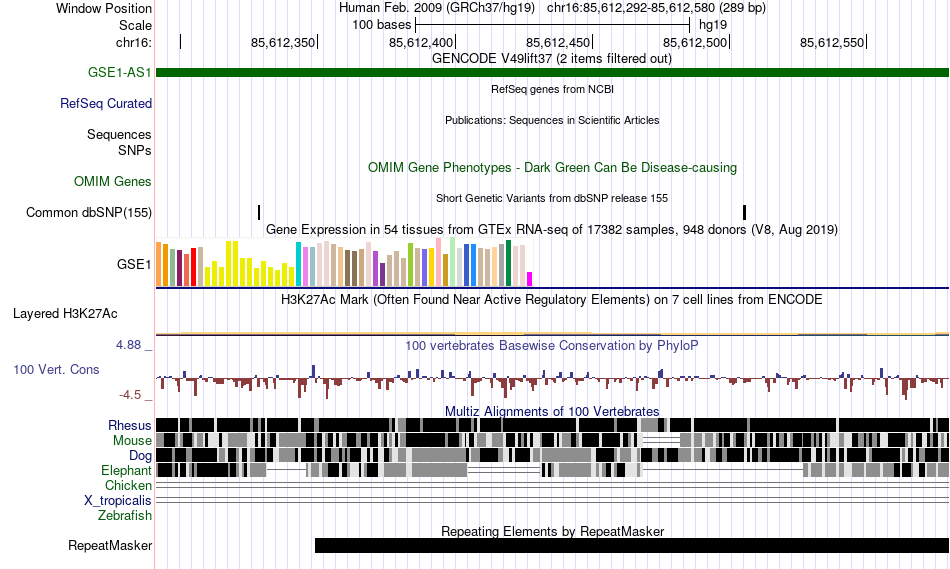The width and height of the screenshot is (950, 569).
Task: Click the PhyloP basewise conservation title
Action: (552, 345)
